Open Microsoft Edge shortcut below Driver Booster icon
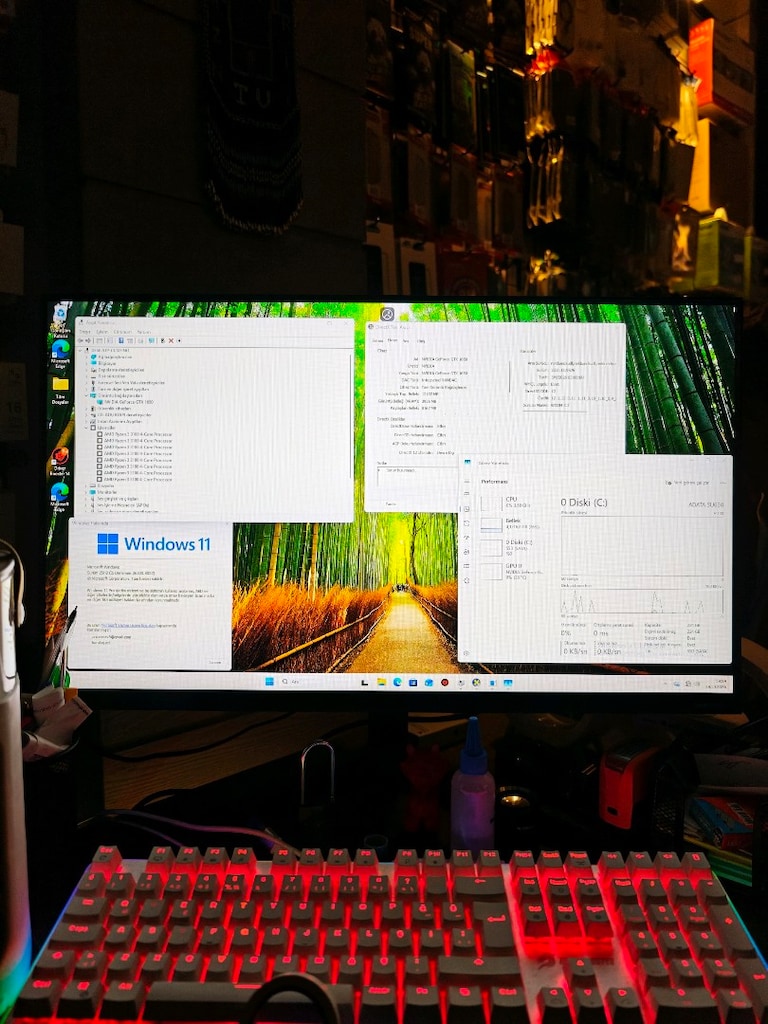Viewport: 768px width, 1024px height. [60, 496]
